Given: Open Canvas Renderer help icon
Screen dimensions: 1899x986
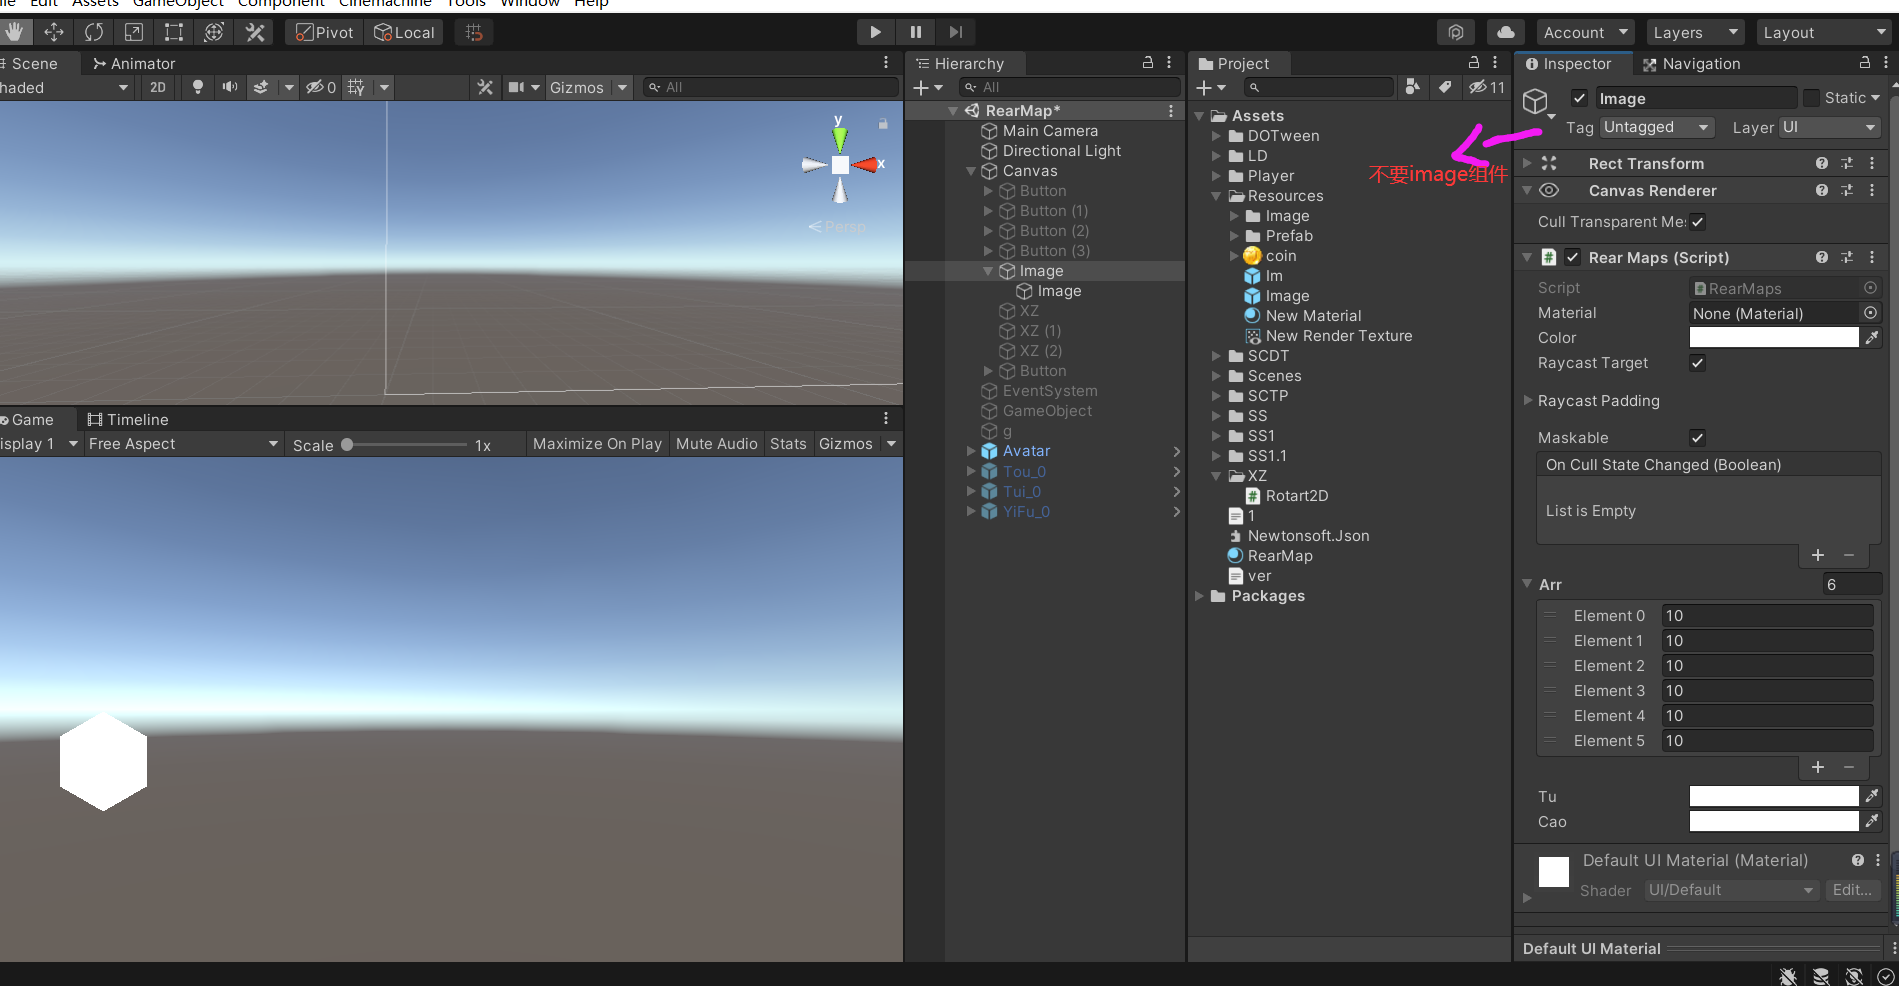Looking at the screenshot, I should click(1822, 190).
